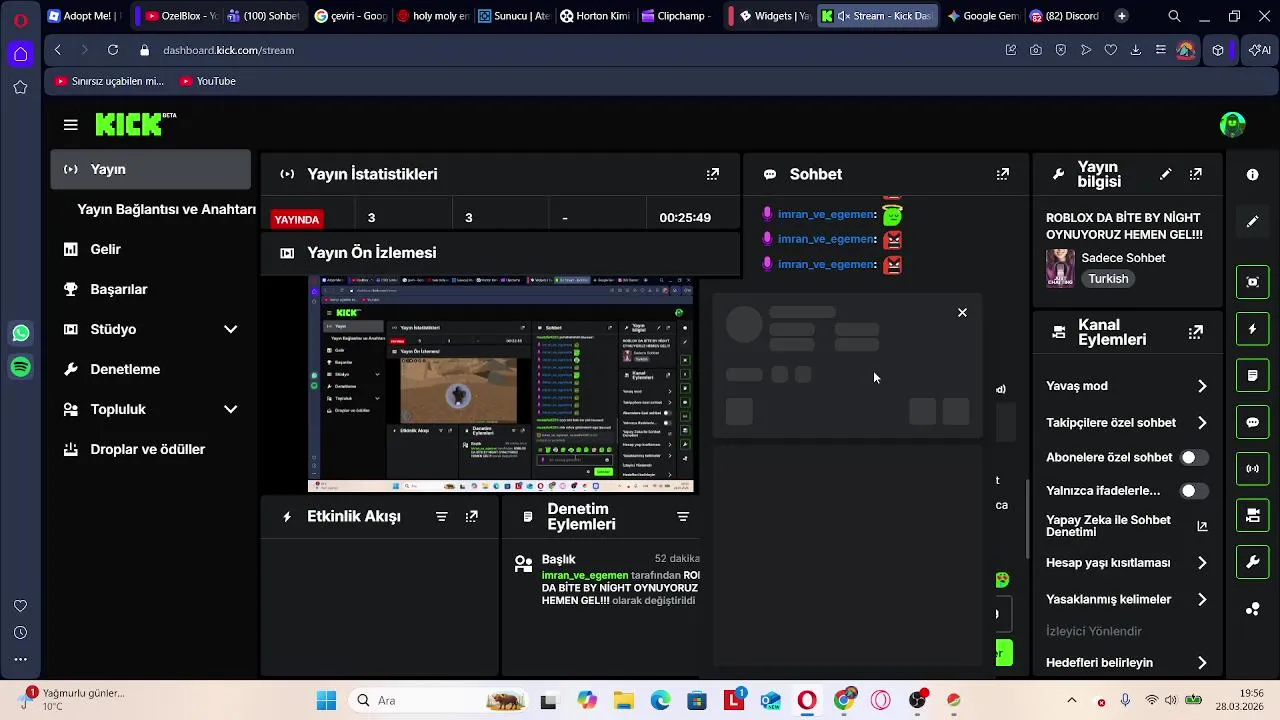Open Opera downloads icon
This screenshot has height=720, width=1280.
click(1135, 50)
